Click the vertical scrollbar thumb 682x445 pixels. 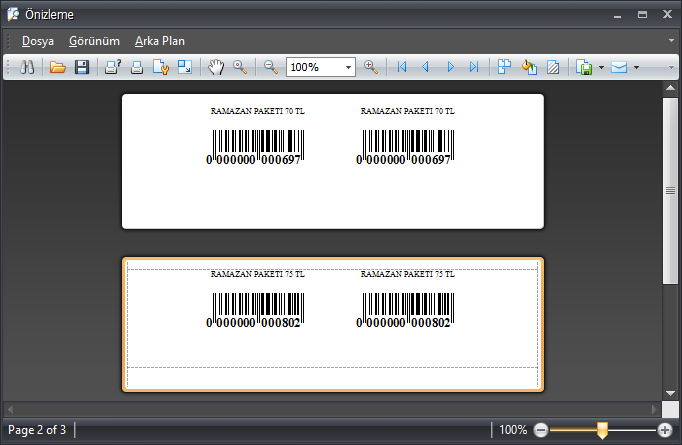point(670,191)
